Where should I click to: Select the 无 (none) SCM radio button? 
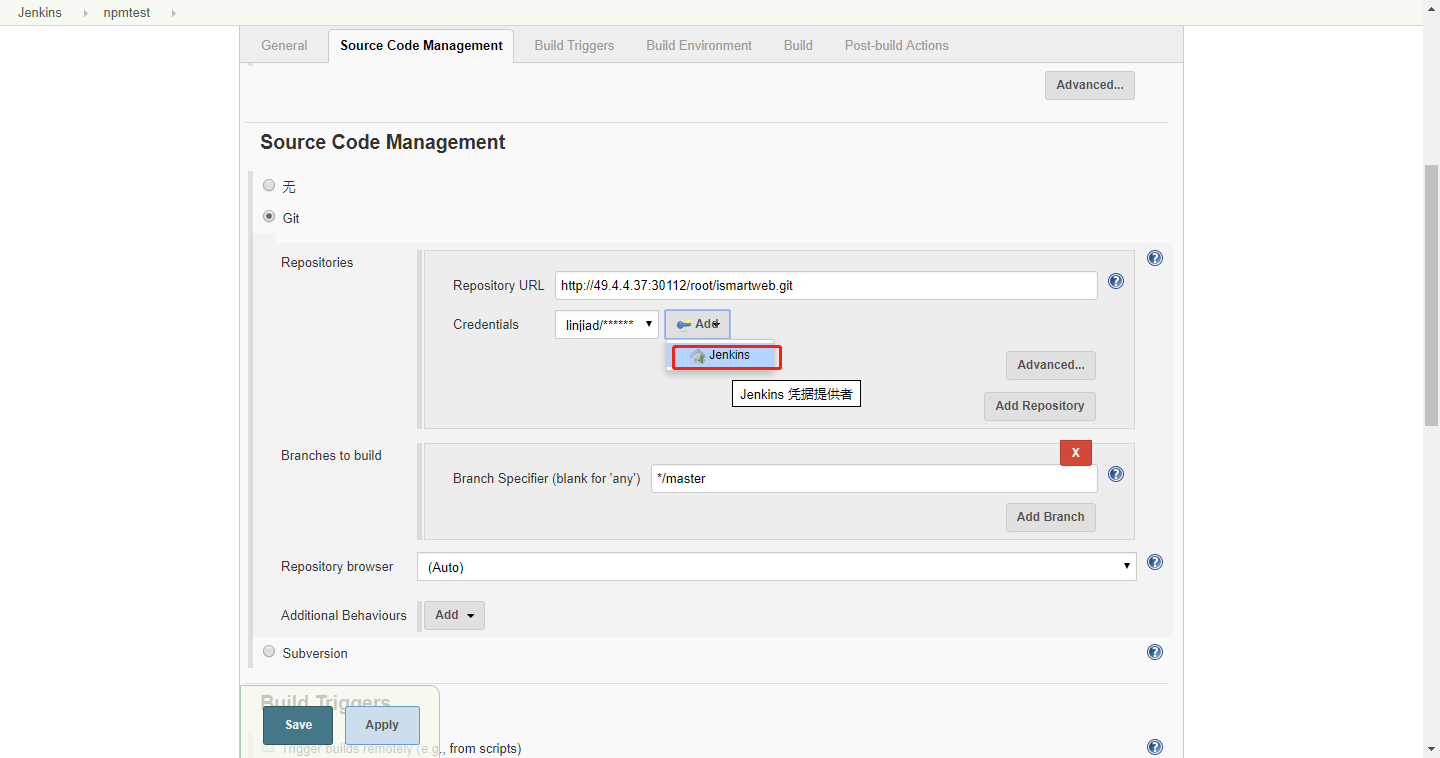[269, 185]
